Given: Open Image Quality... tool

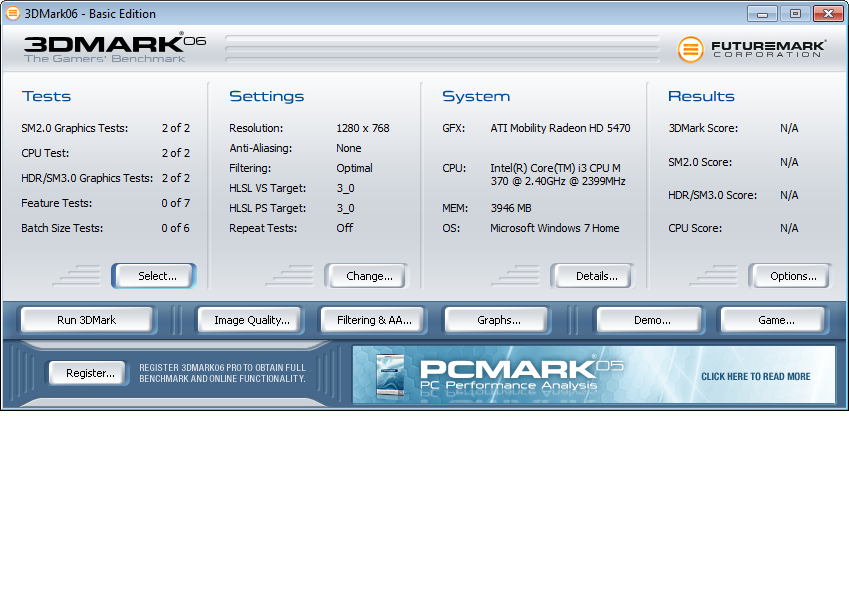Looking at the screenshot, I should [251, 320].
